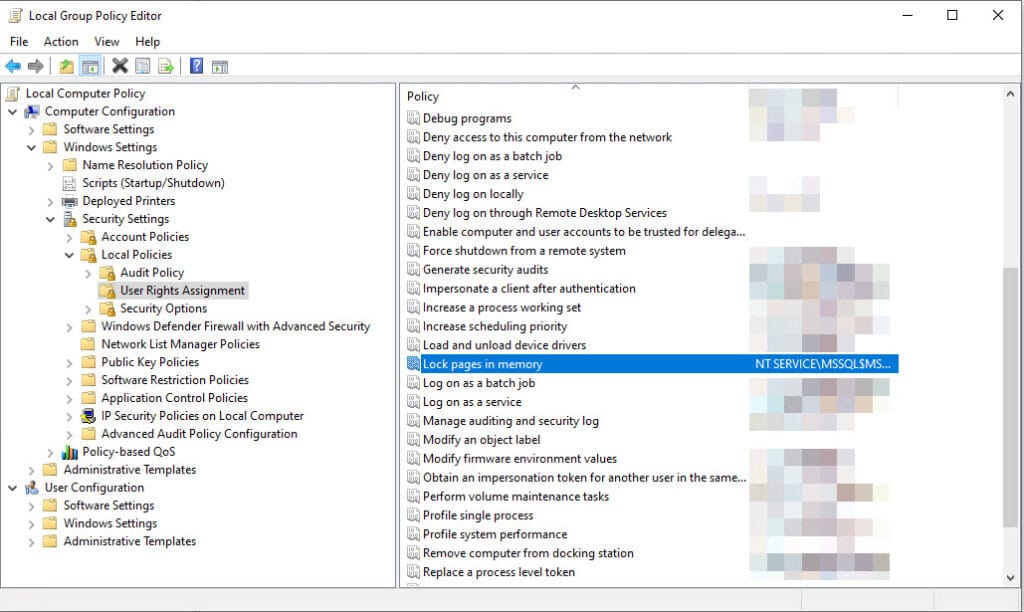
Task: Click the Export List toolbar icon
Action: [x=166, y=66]
